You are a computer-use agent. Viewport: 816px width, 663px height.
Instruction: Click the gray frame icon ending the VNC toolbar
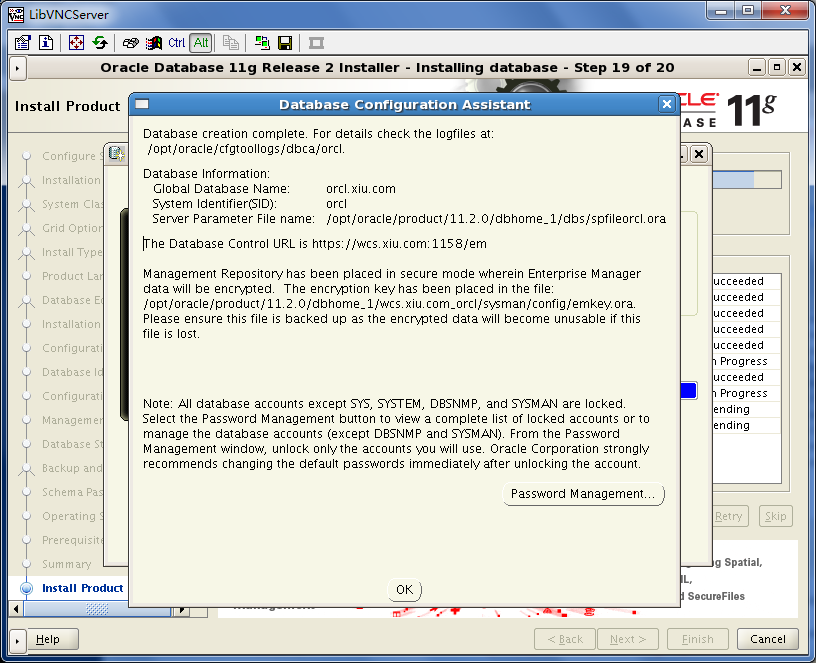(x=316, y=43)
